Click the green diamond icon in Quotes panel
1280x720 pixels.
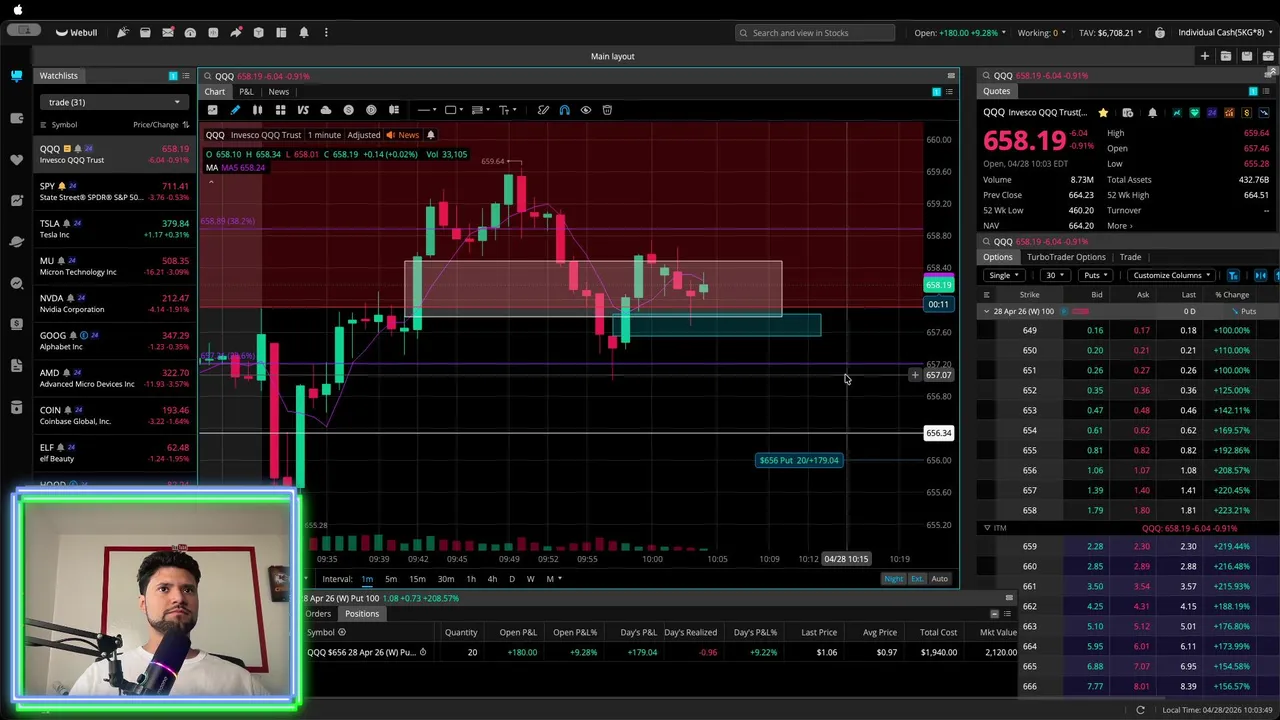[x=1194, y=113]
